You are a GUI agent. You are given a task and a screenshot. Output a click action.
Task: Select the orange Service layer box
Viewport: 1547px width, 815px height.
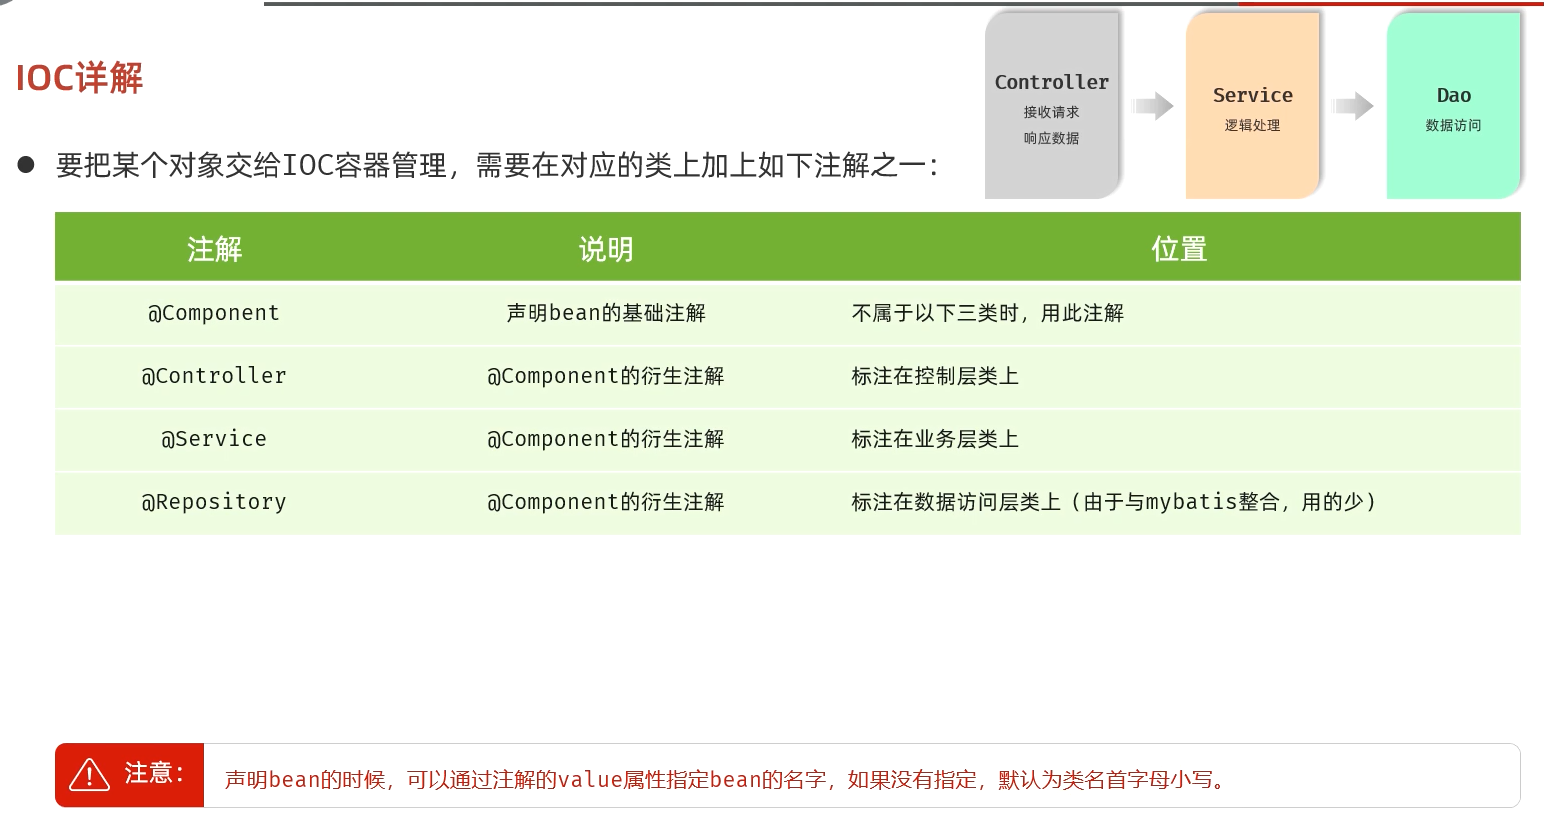[x=1253, y=105]
